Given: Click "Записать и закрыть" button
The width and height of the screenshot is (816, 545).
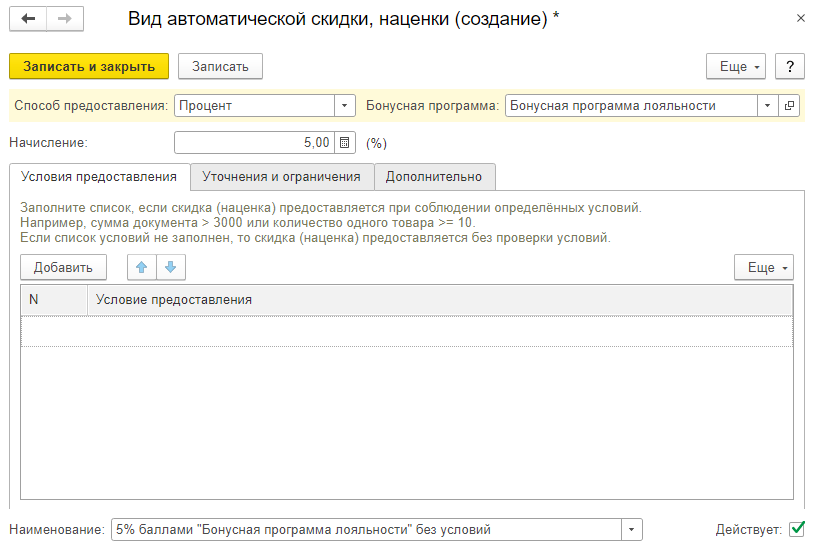Looking at the screenshot, I should point(89,67).
